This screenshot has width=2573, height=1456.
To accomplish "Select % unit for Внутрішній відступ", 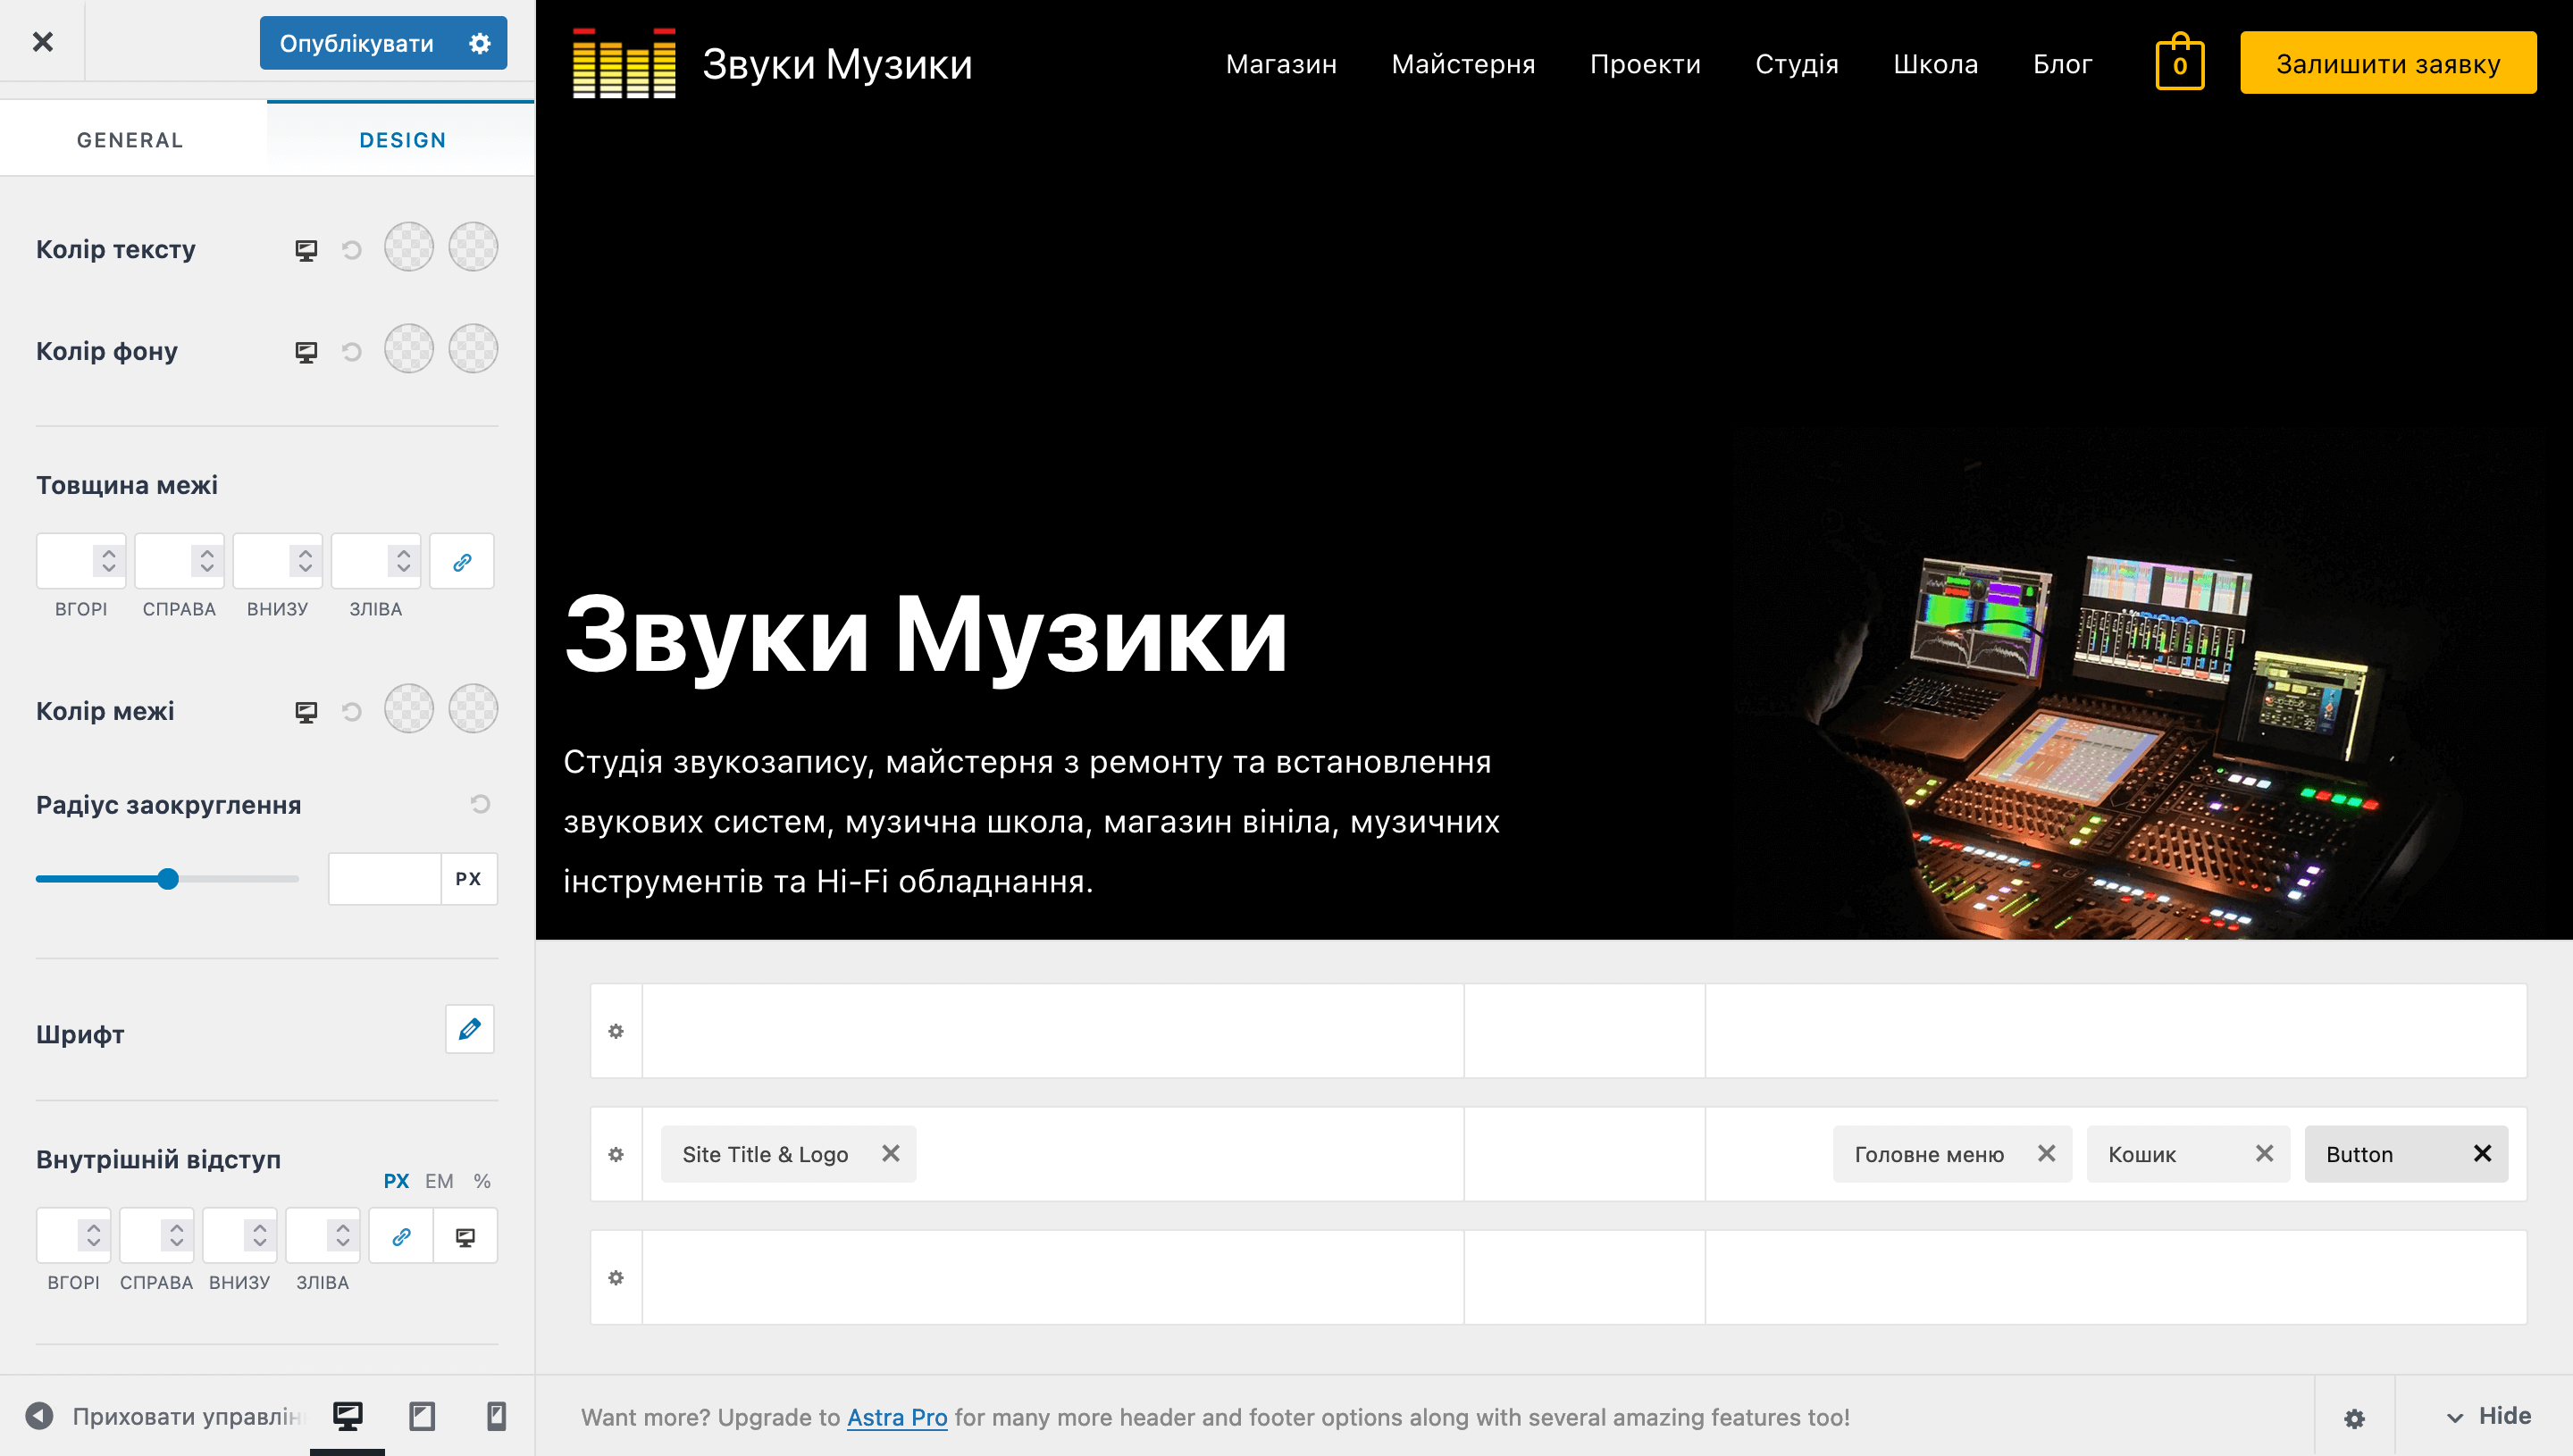I will (x=482, y=1181).
